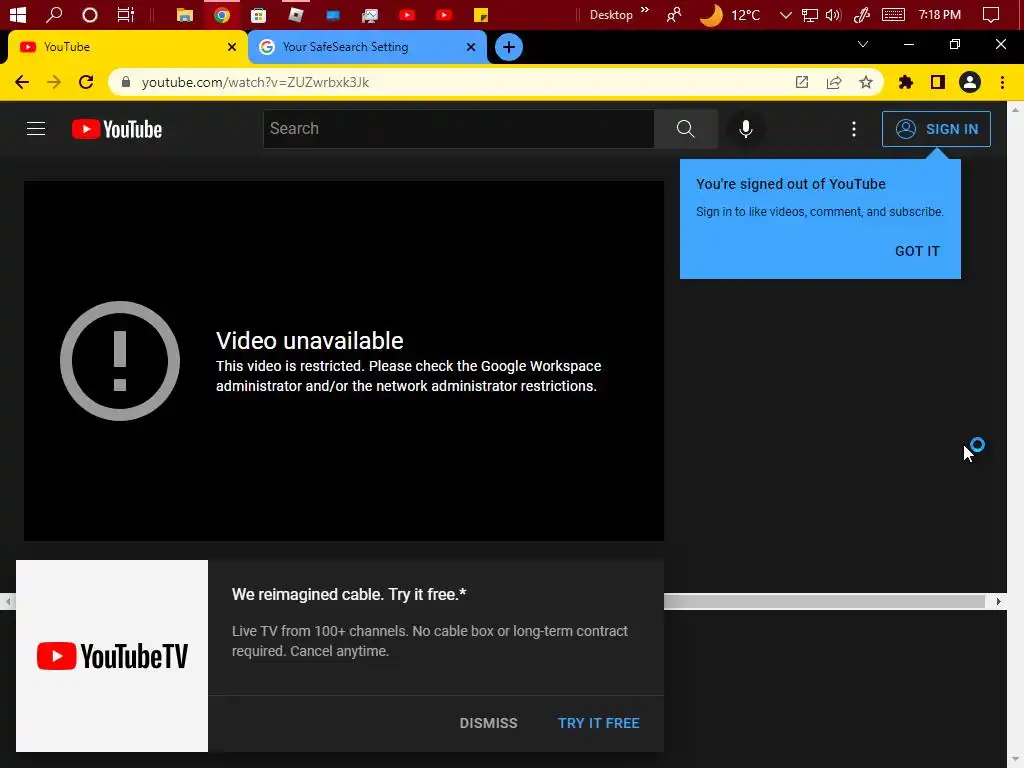Toggle Chrome side panel

(x=937, y=82)
